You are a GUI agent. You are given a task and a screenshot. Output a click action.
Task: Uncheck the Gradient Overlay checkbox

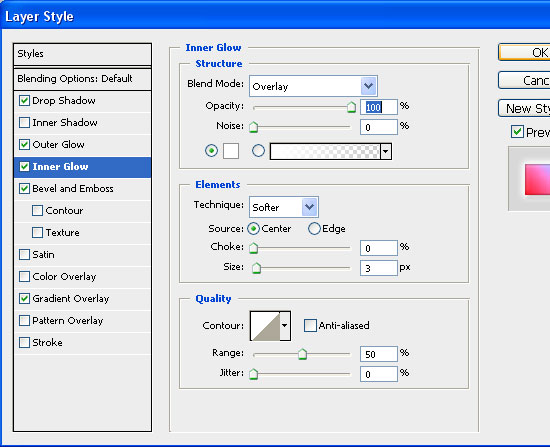pos(24,299)
